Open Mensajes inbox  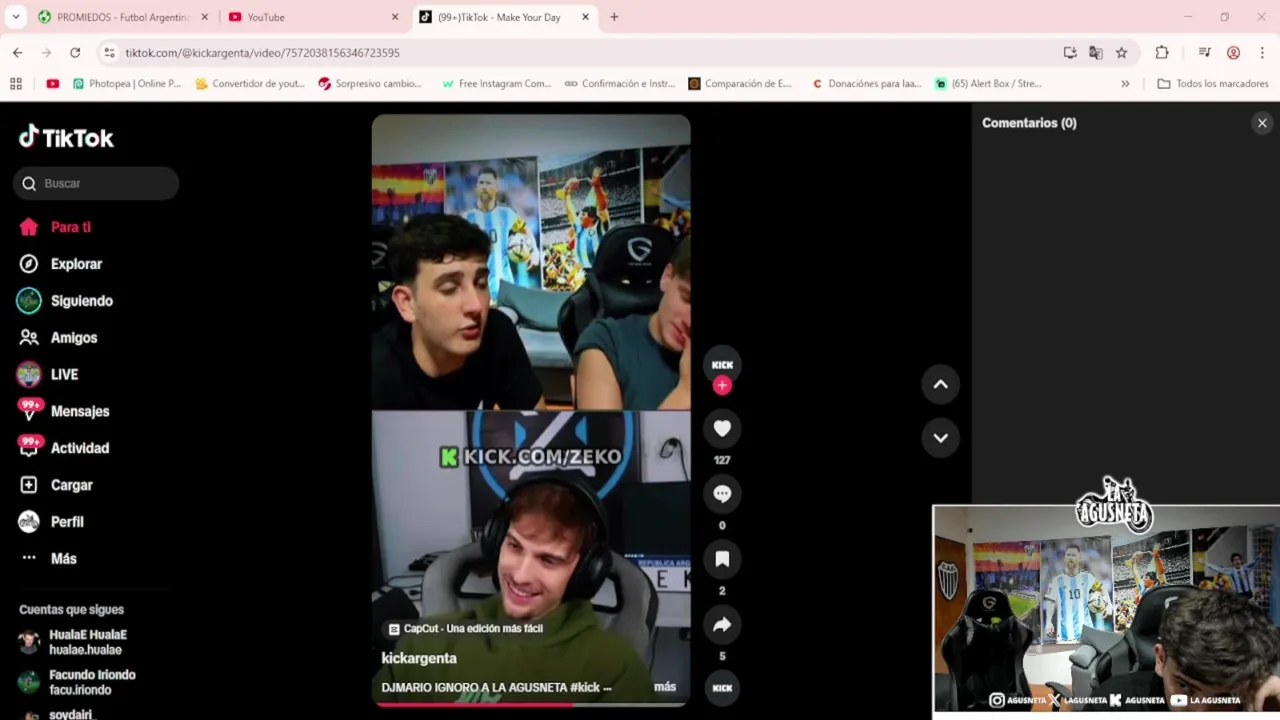coord(64,411)
